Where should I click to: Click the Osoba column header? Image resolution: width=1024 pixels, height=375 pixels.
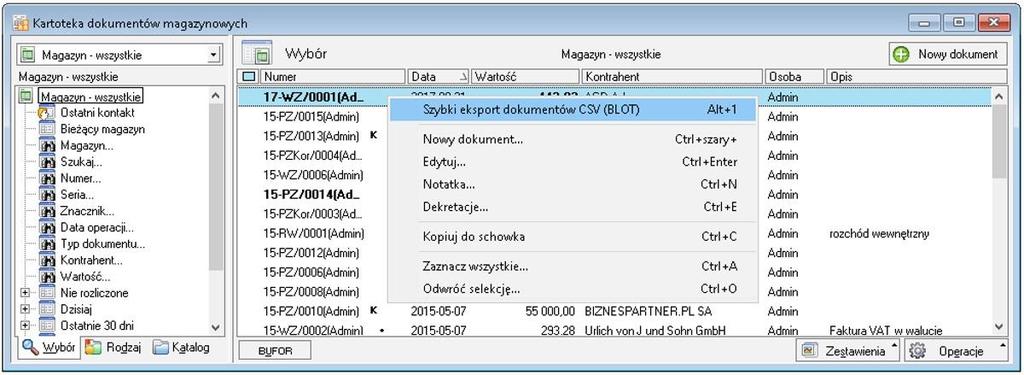pos(795,76)
